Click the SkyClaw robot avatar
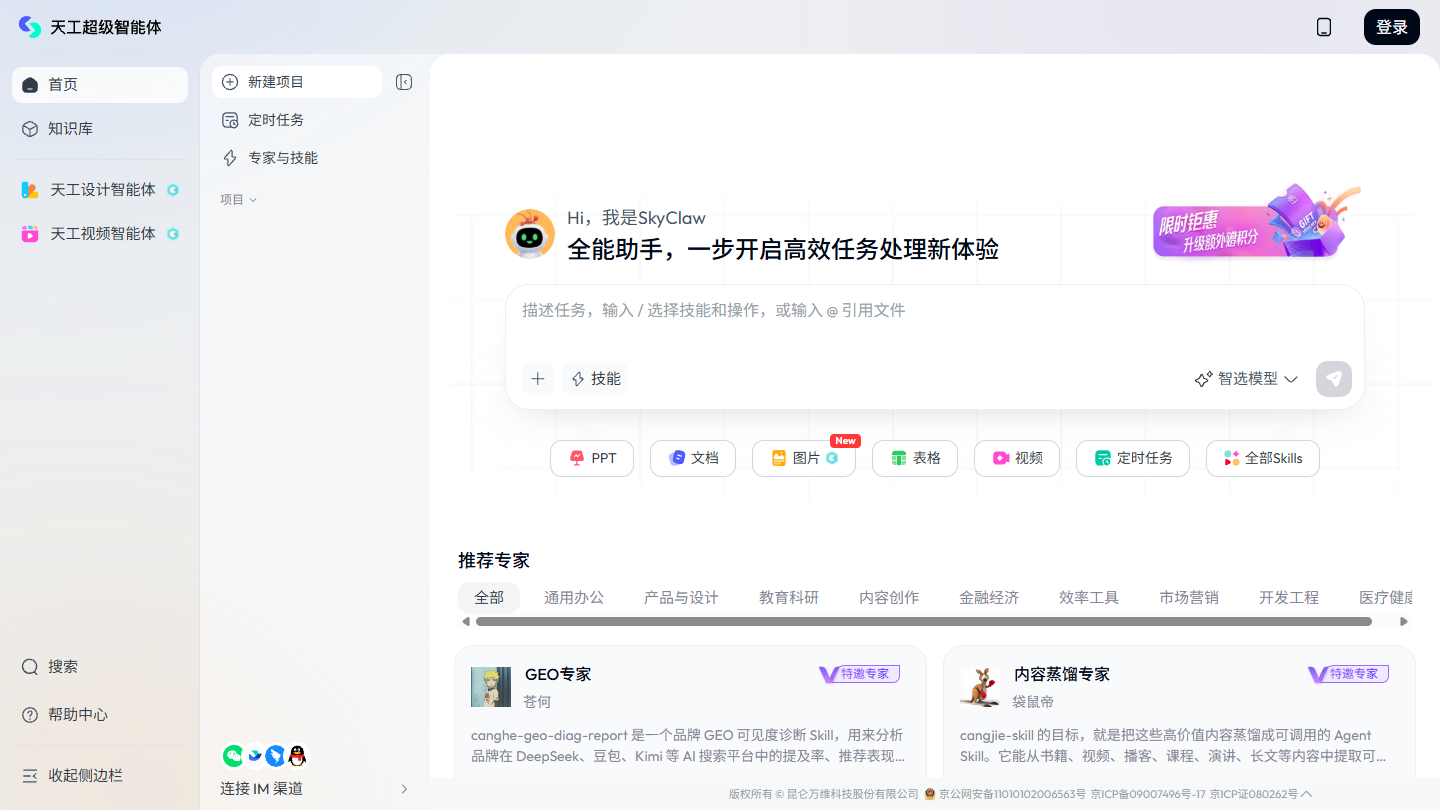 530,234
